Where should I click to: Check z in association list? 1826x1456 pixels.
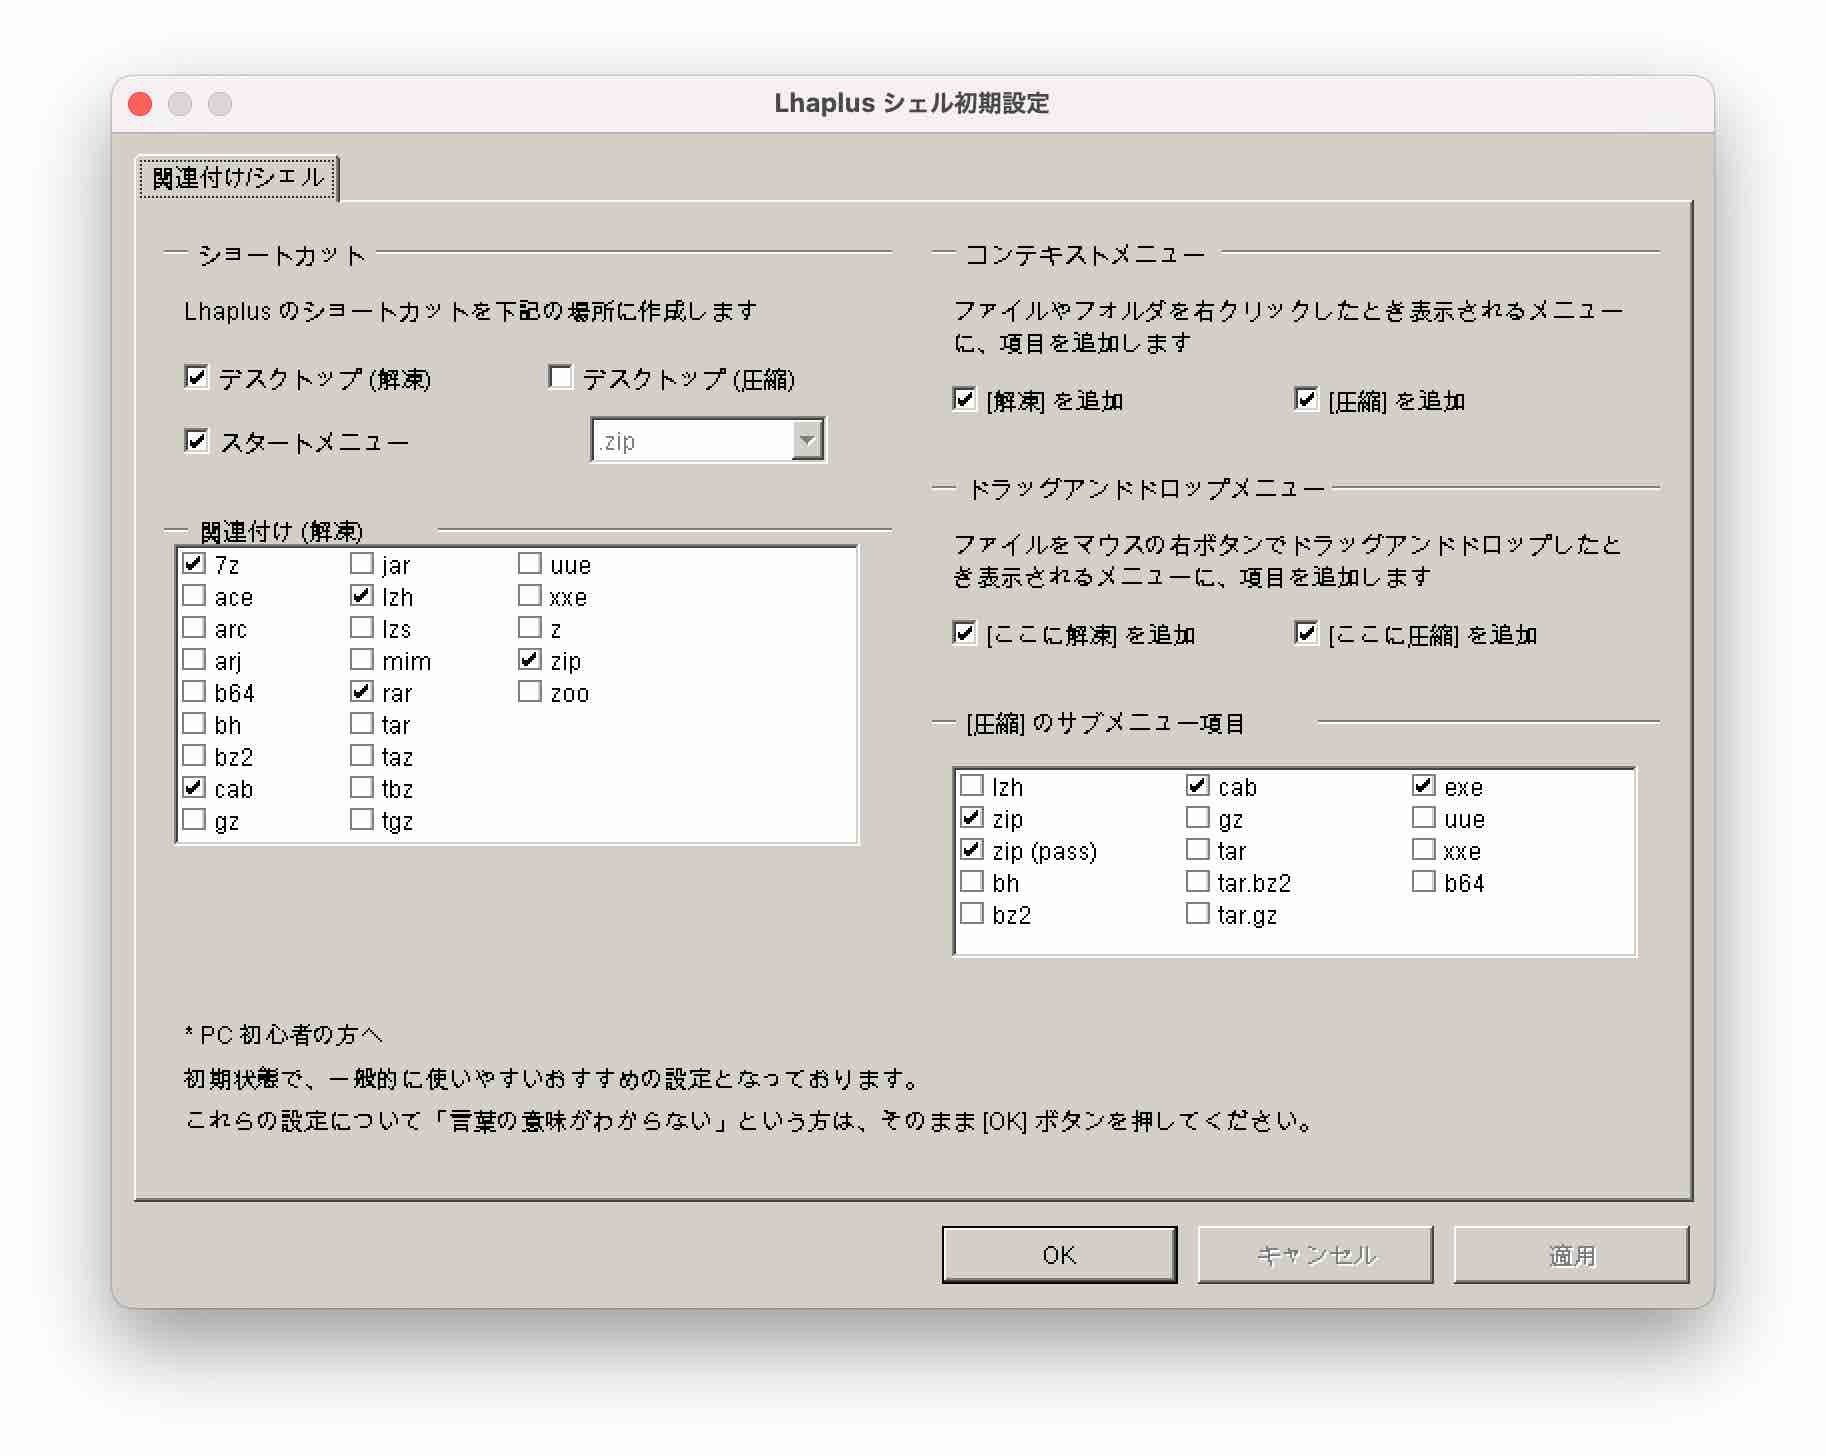(x=530, y=628)
